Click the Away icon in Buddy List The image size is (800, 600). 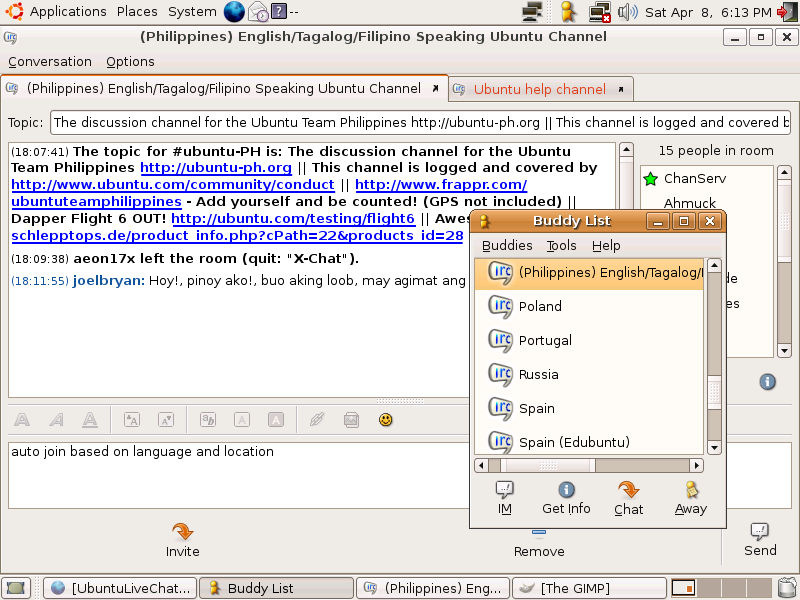691,498
